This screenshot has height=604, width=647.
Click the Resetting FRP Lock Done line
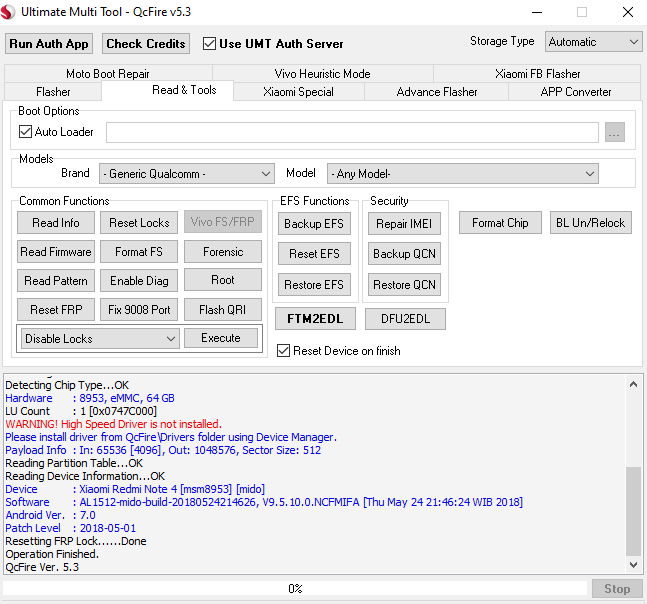[x=76, y=541]
